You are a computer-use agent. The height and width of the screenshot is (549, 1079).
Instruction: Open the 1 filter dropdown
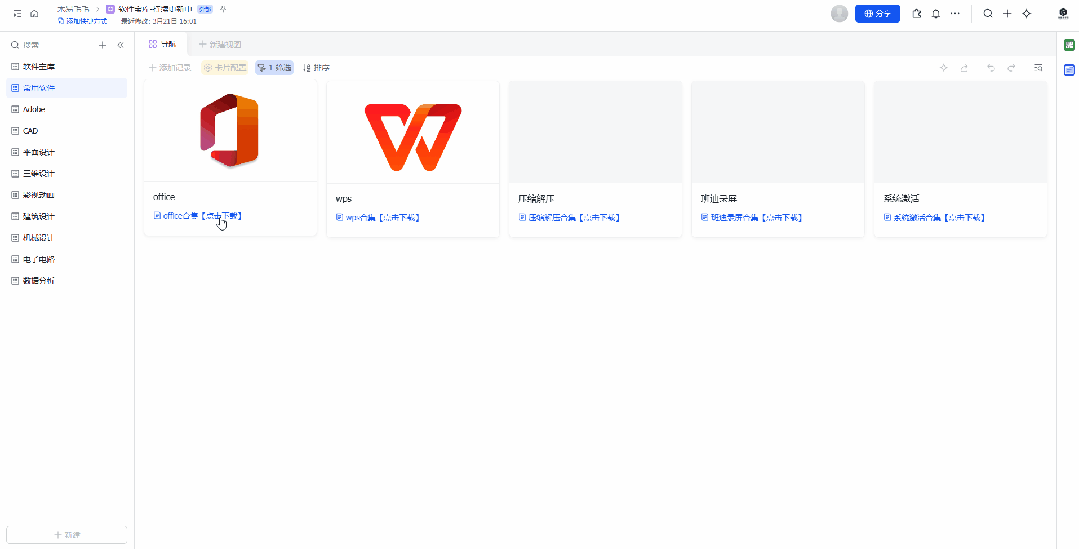(275, 67)
